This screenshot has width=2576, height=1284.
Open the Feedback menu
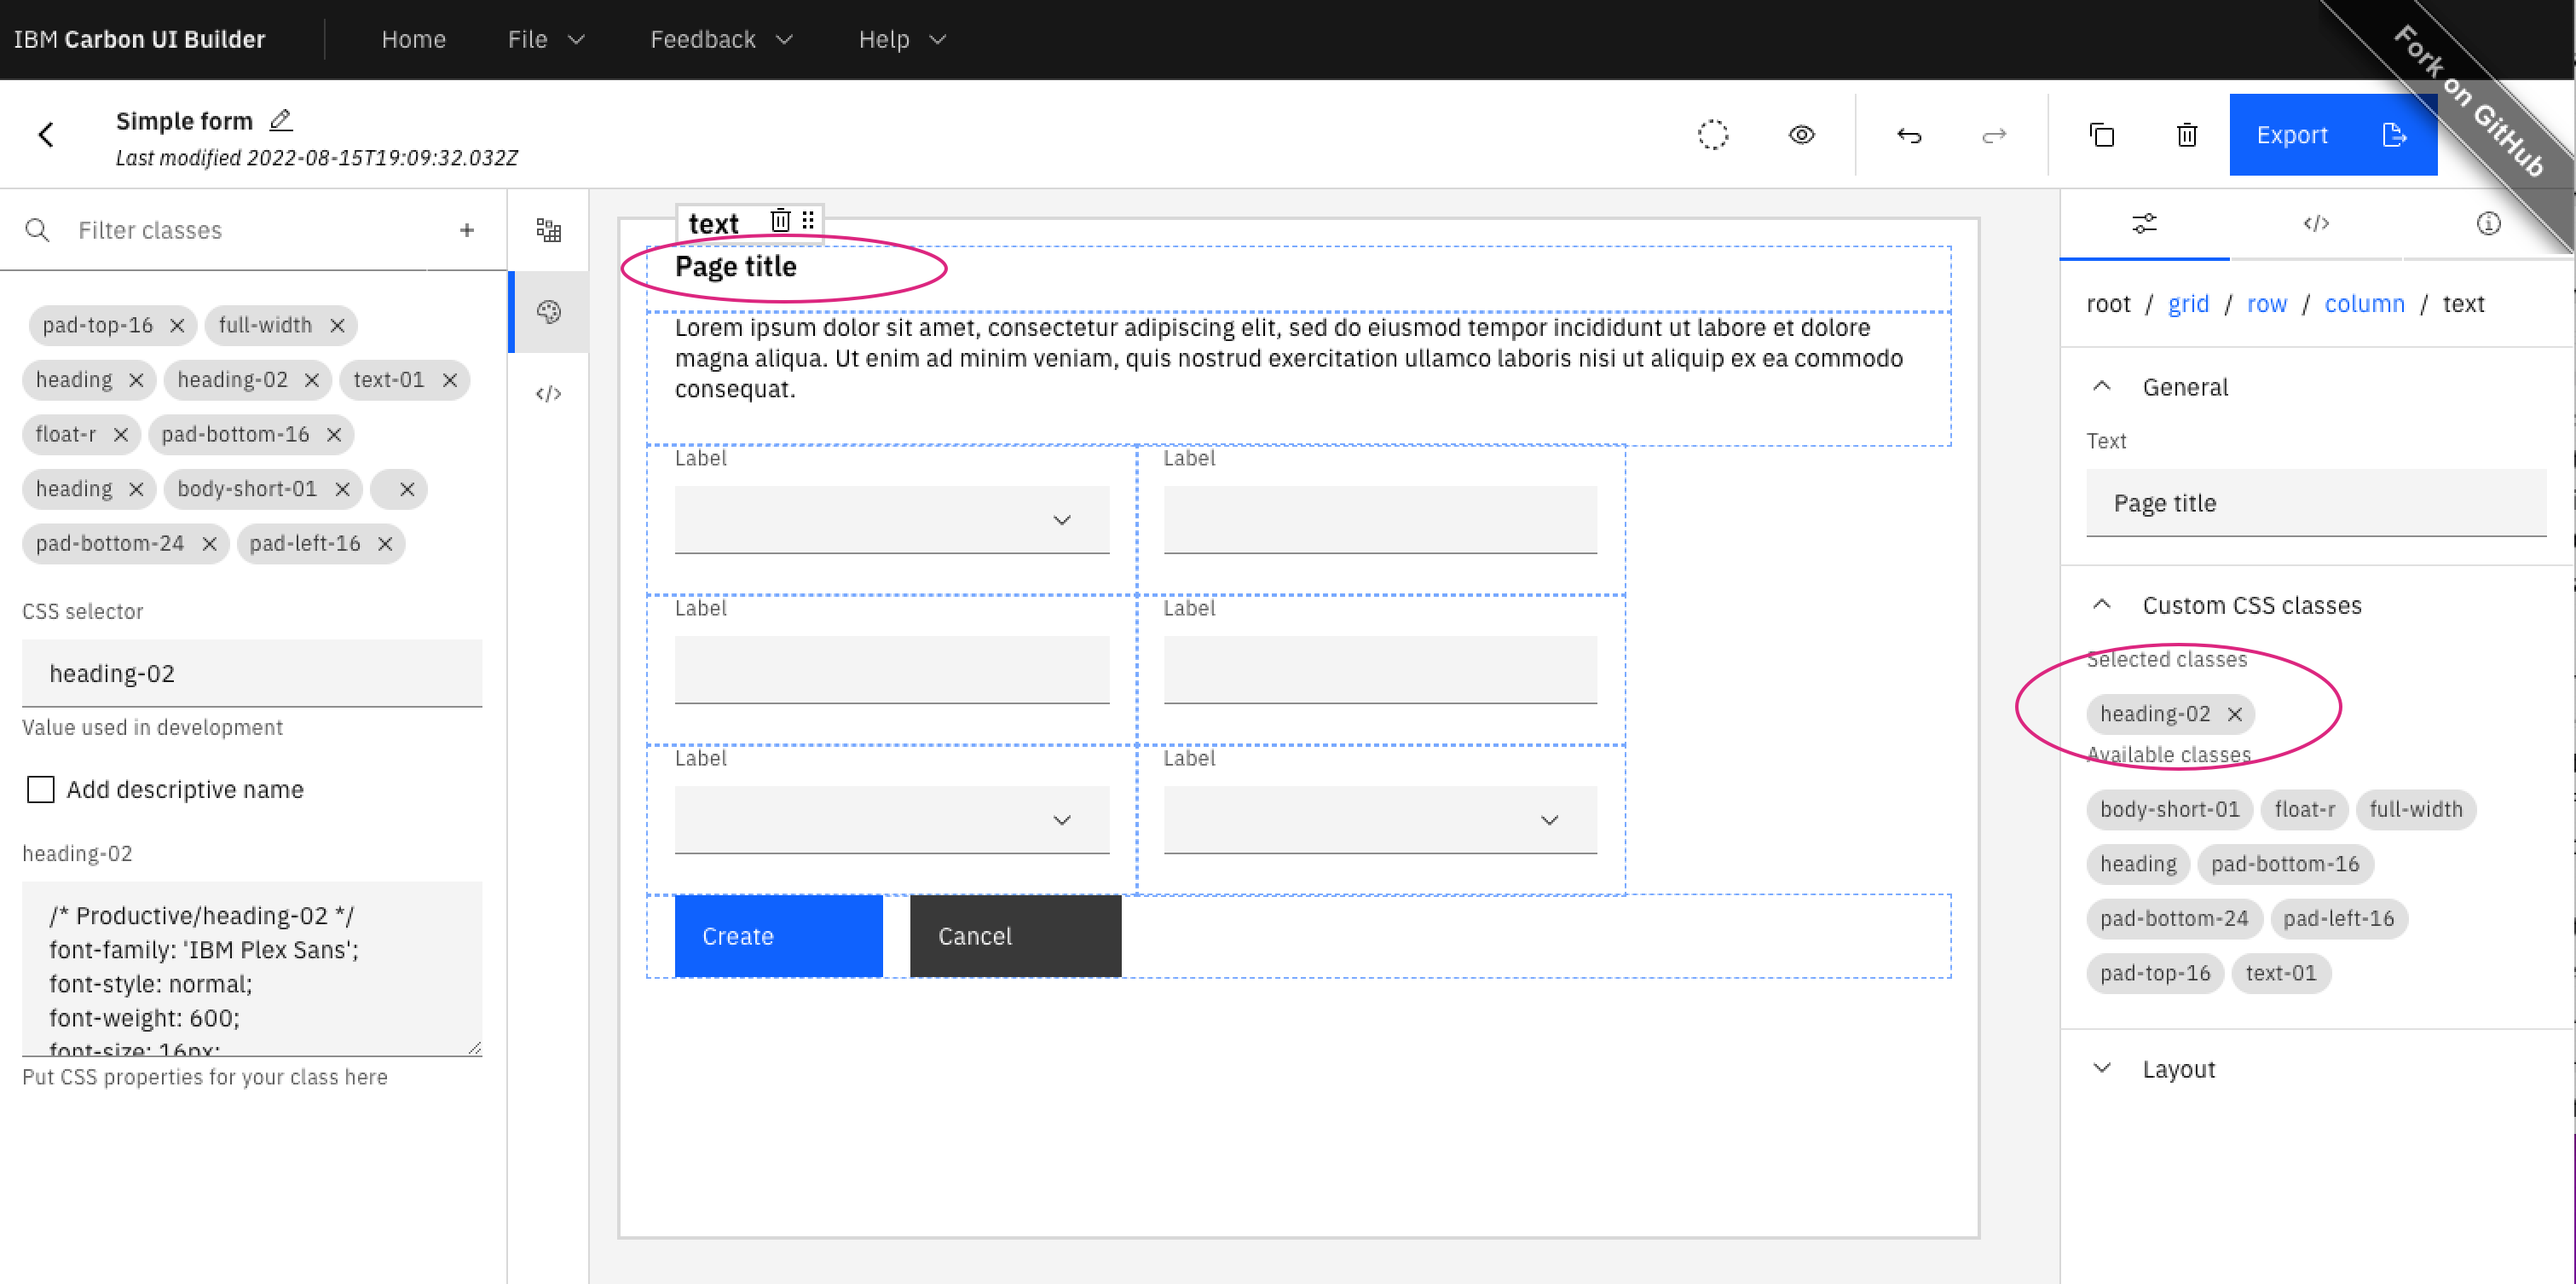[x=720, y=39]
